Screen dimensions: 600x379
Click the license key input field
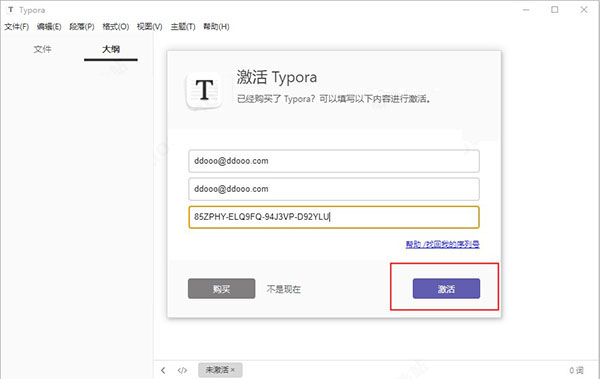(x=334, y=217)
